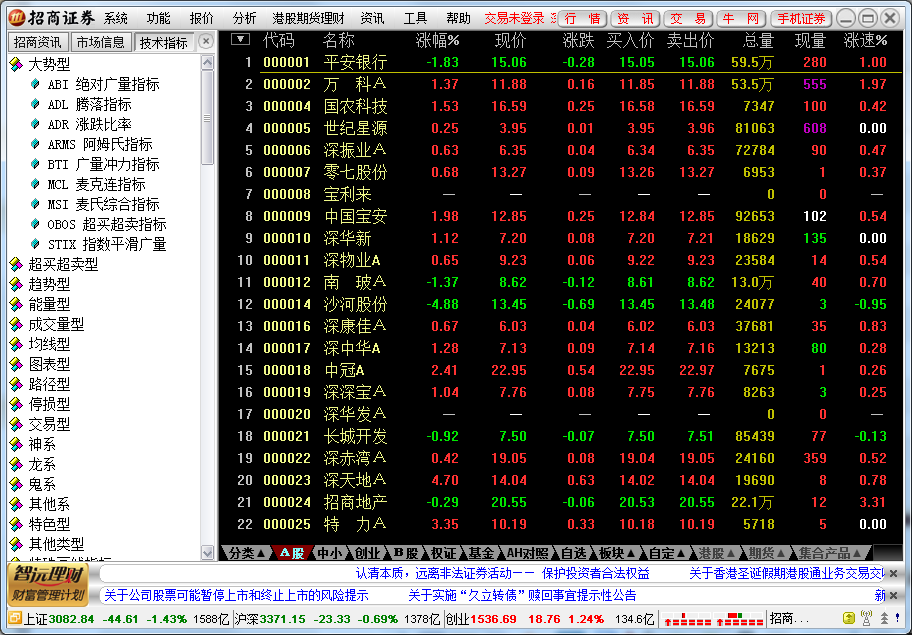
Task: Sort by the 涨幅% column header
Action: pyautogui.click(x=437, y=40)
